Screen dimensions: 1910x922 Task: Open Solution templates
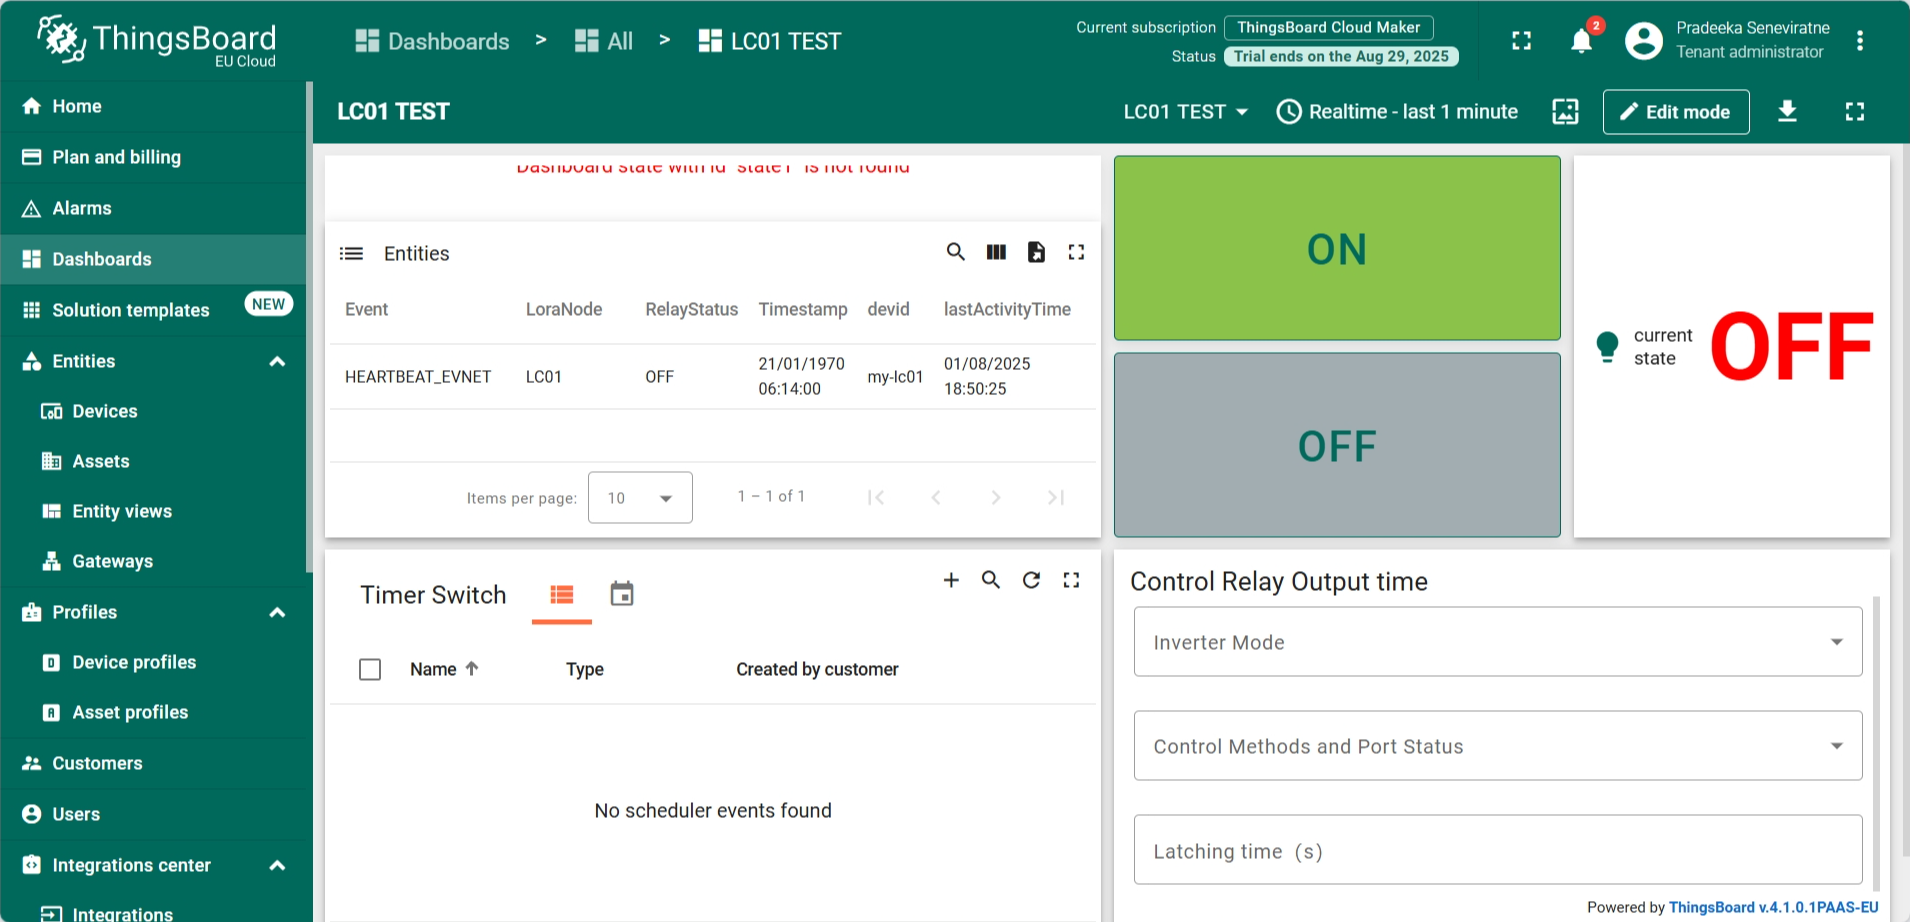(153, 310)
